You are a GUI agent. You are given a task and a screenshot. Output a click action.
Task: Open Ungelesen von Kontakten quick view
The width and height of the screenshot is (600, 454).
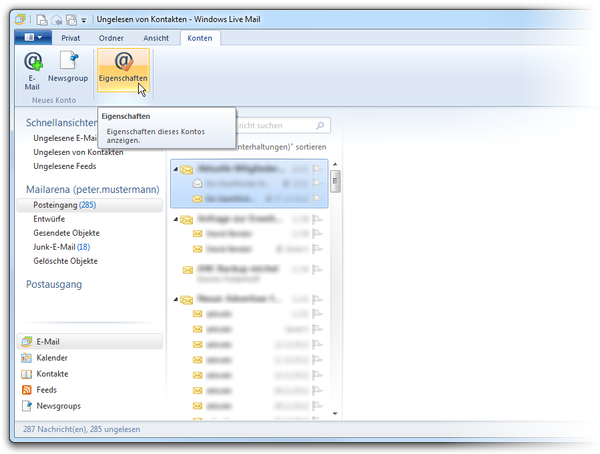(78, 152)
